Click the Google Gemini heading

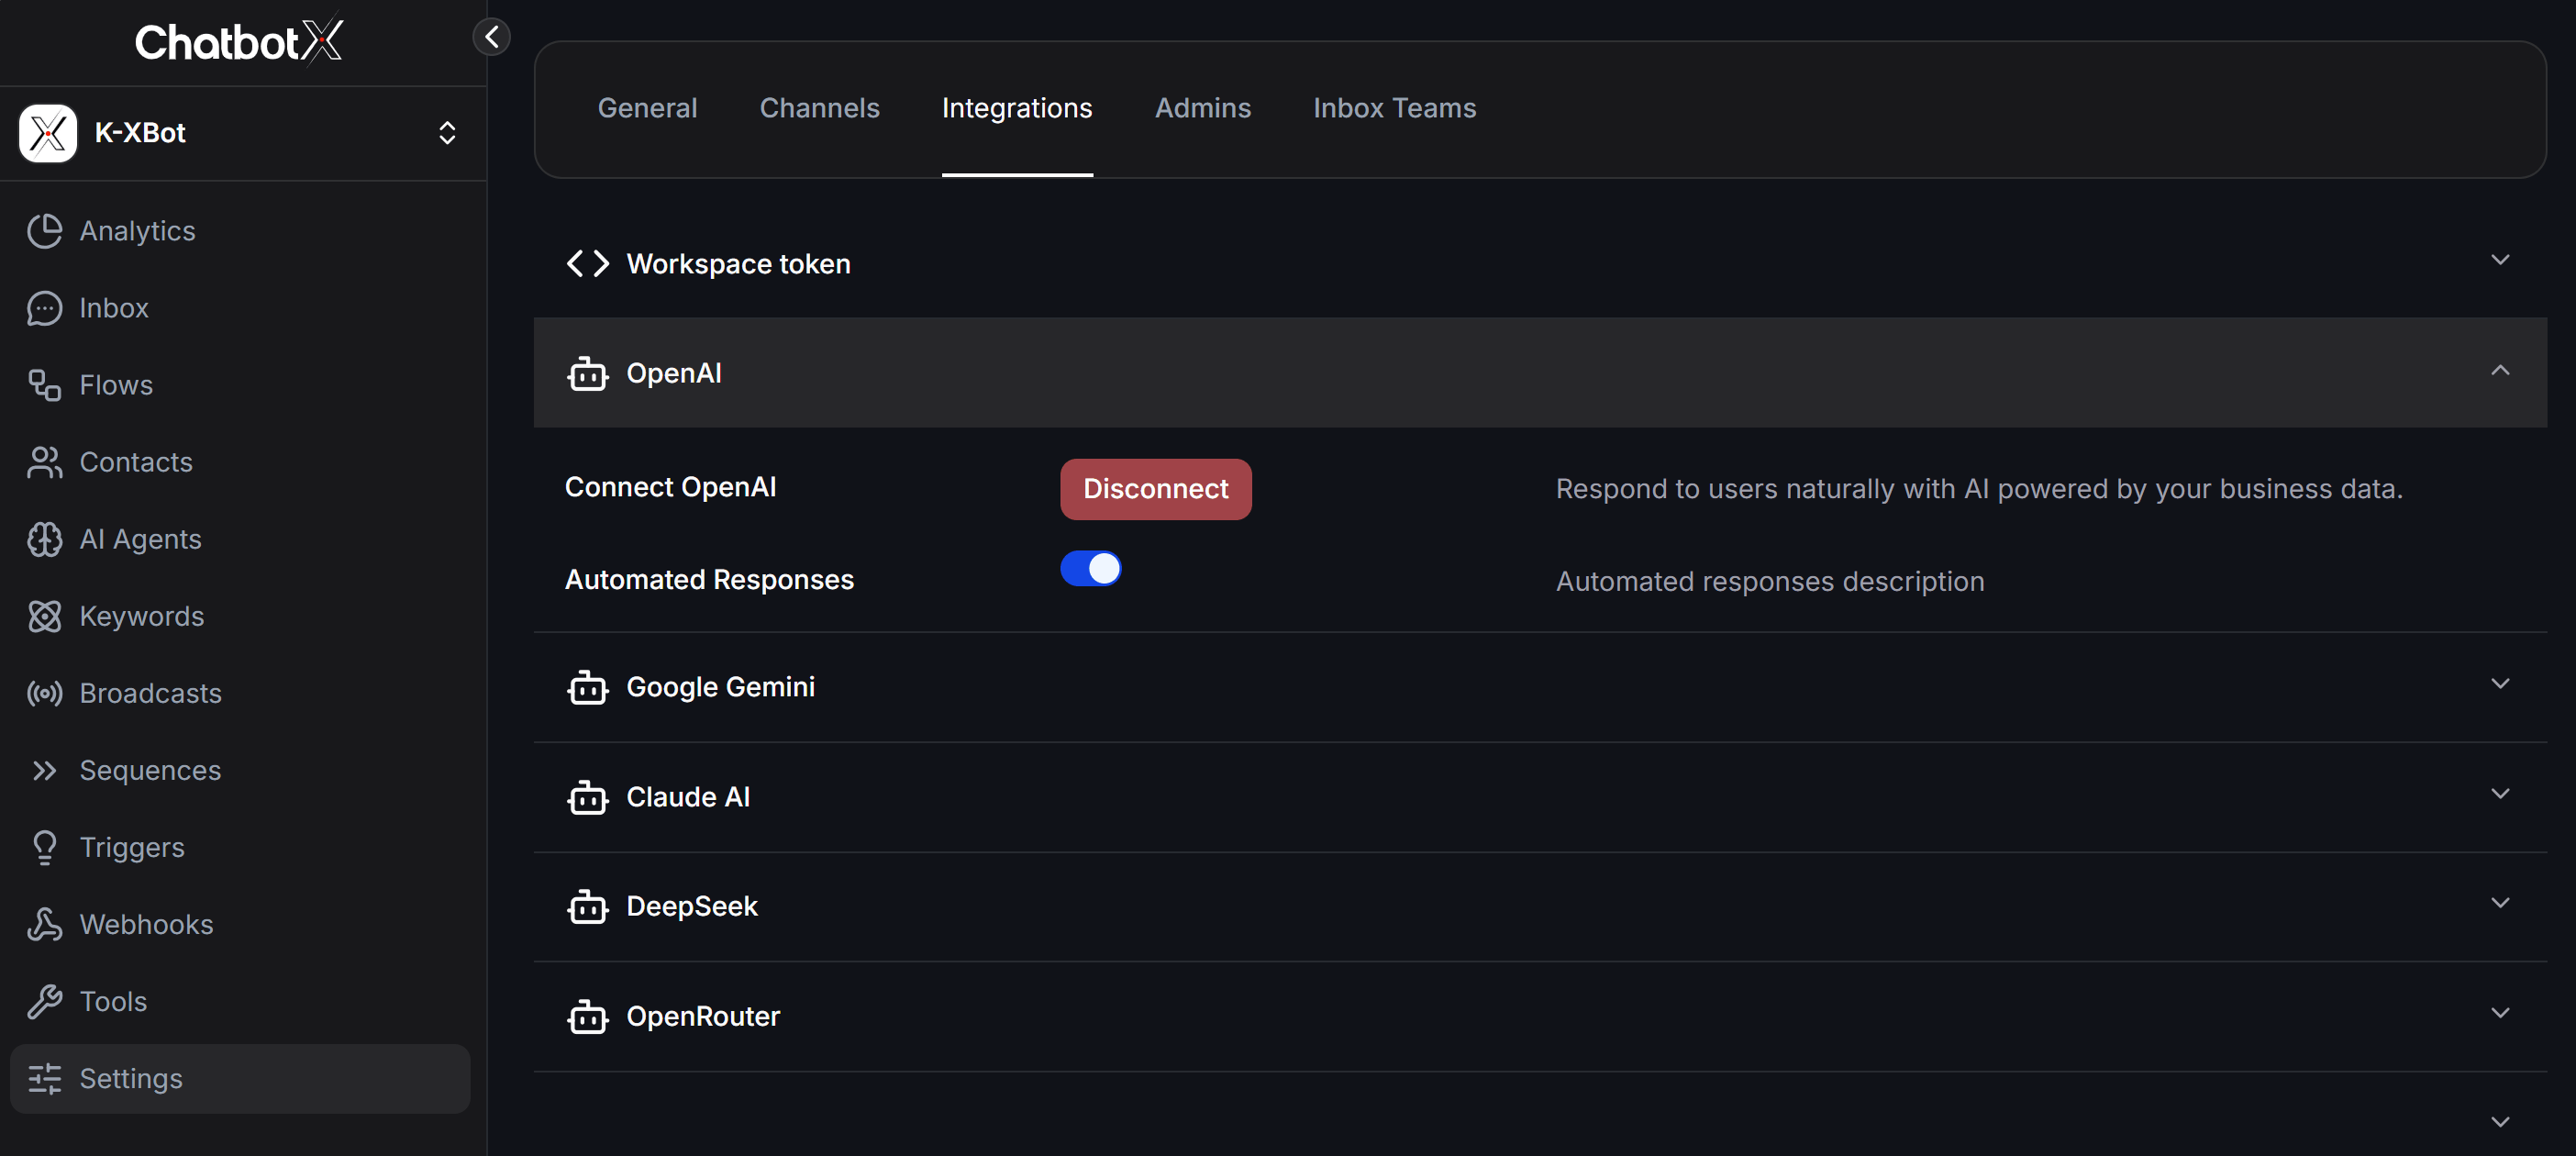pyautogui.click(x=720, y=687)
